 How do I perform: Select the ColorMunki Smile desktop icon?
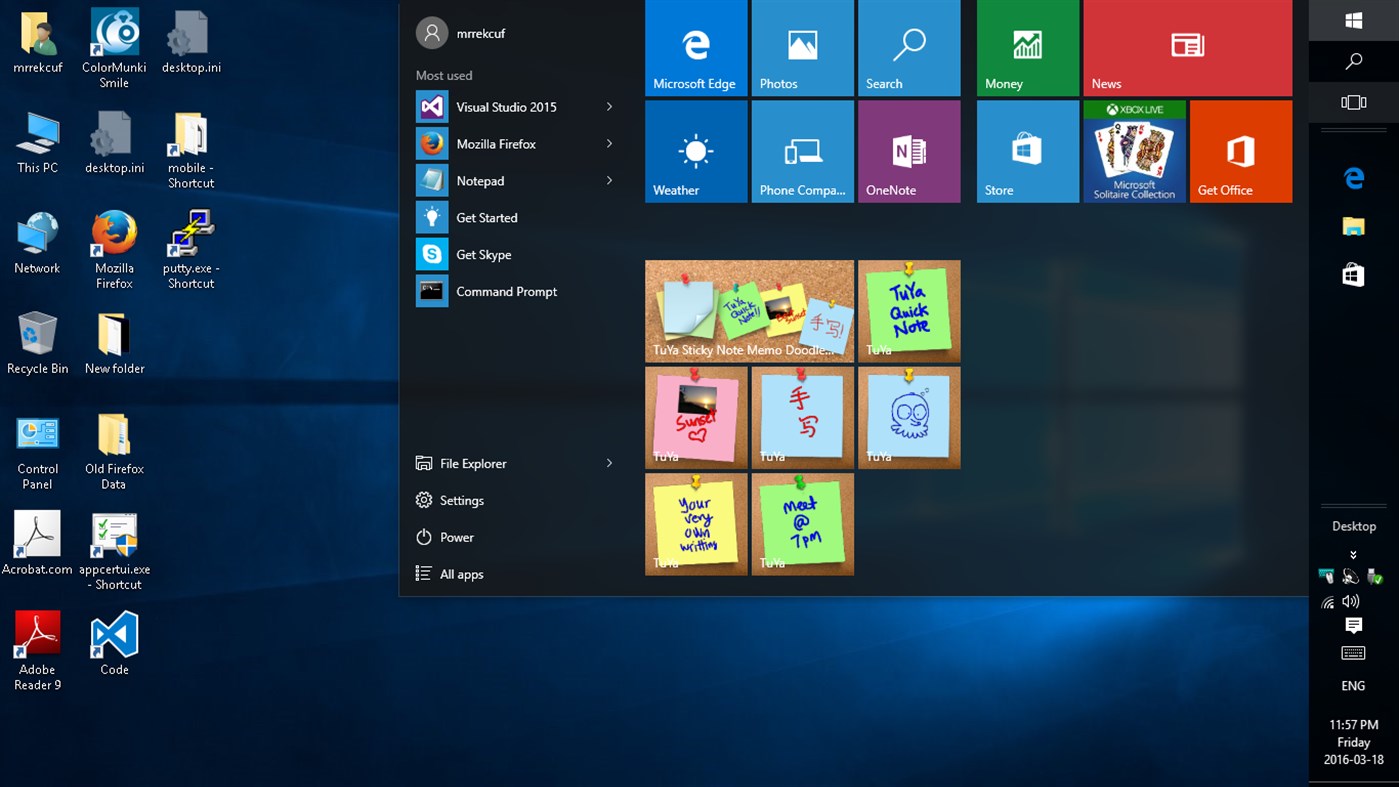[114, 48]
